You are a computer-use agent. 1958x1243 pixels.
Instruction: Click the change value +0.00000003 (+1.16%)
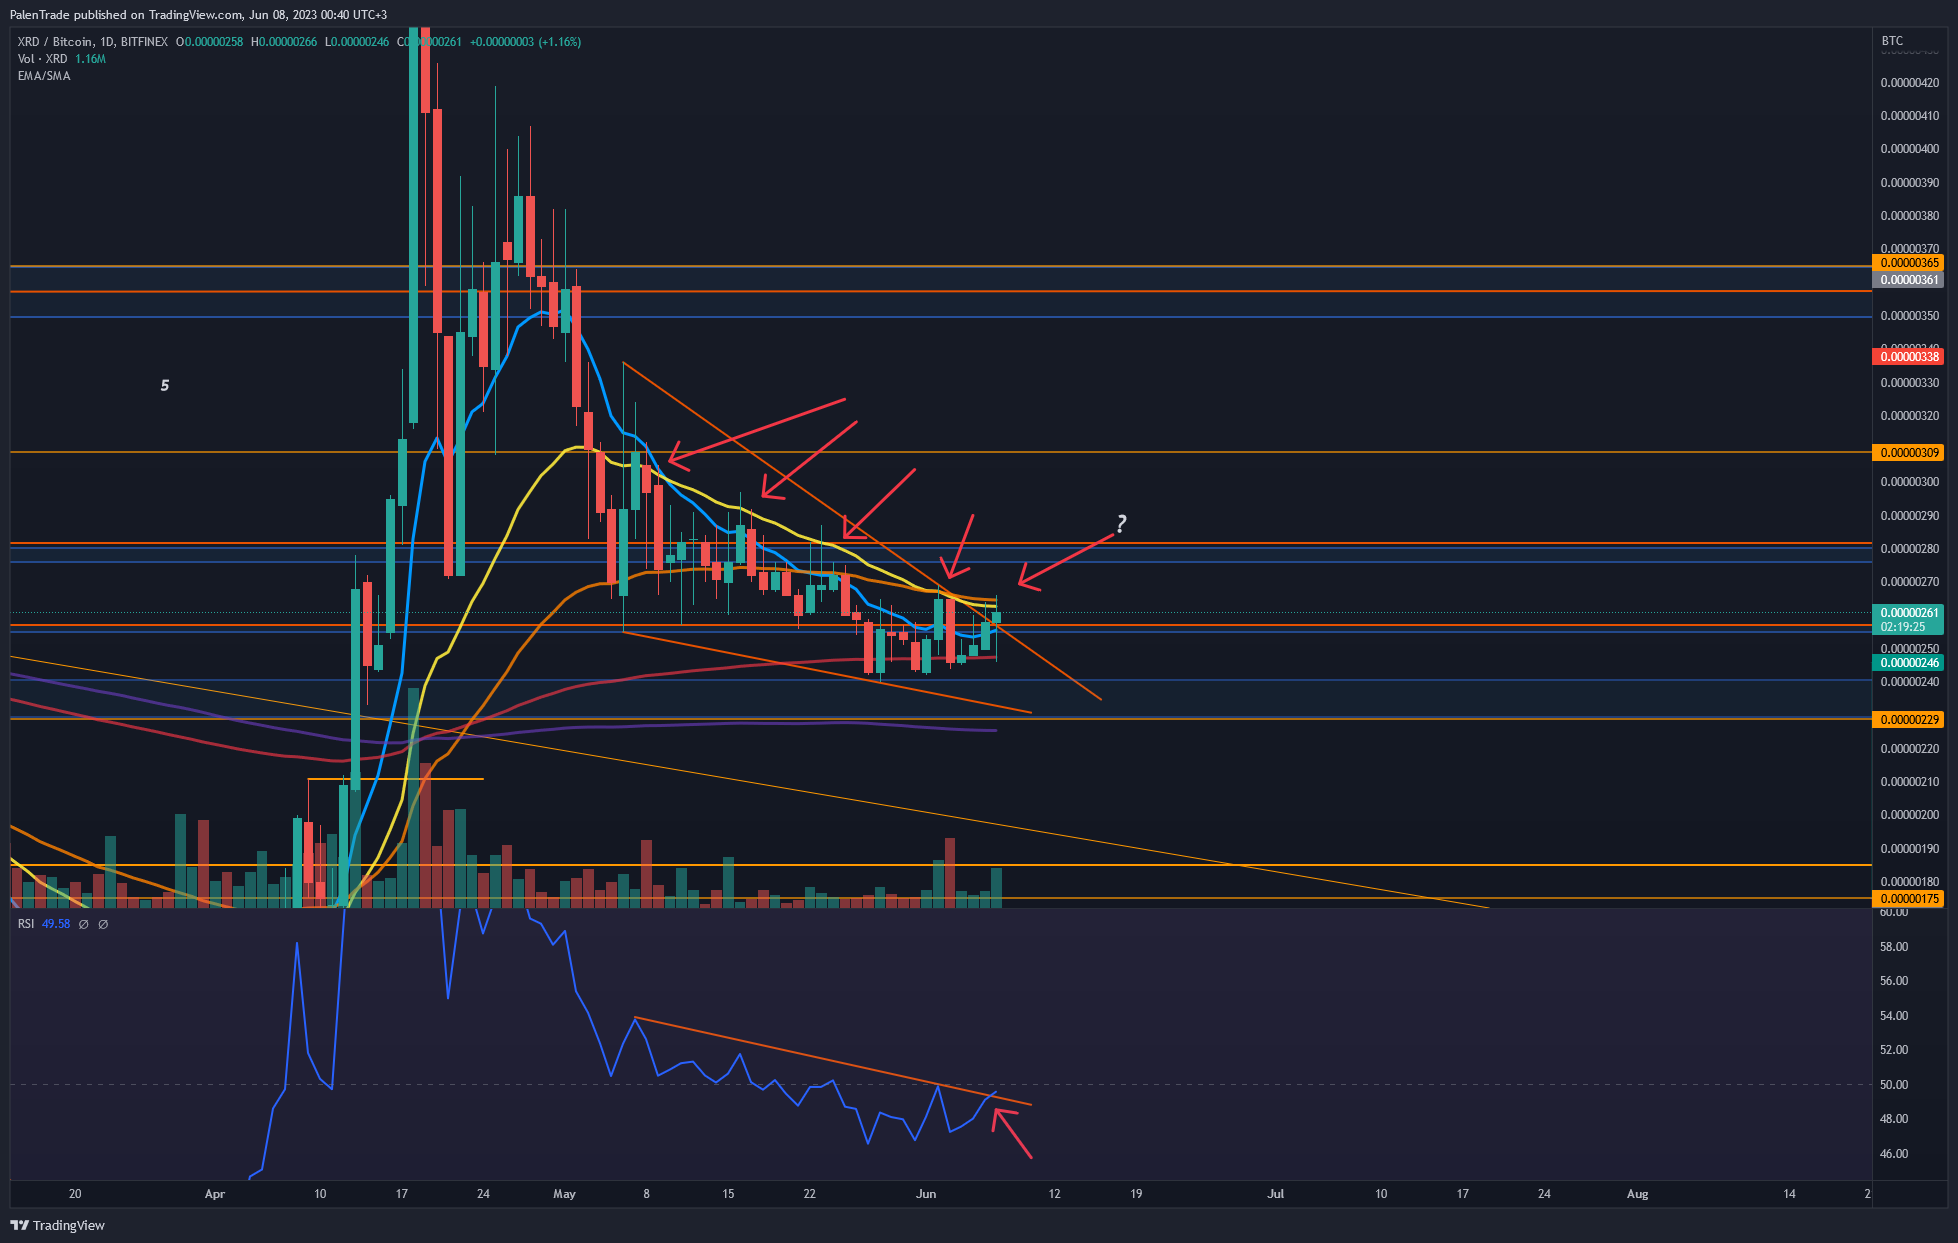click(526, 42)
